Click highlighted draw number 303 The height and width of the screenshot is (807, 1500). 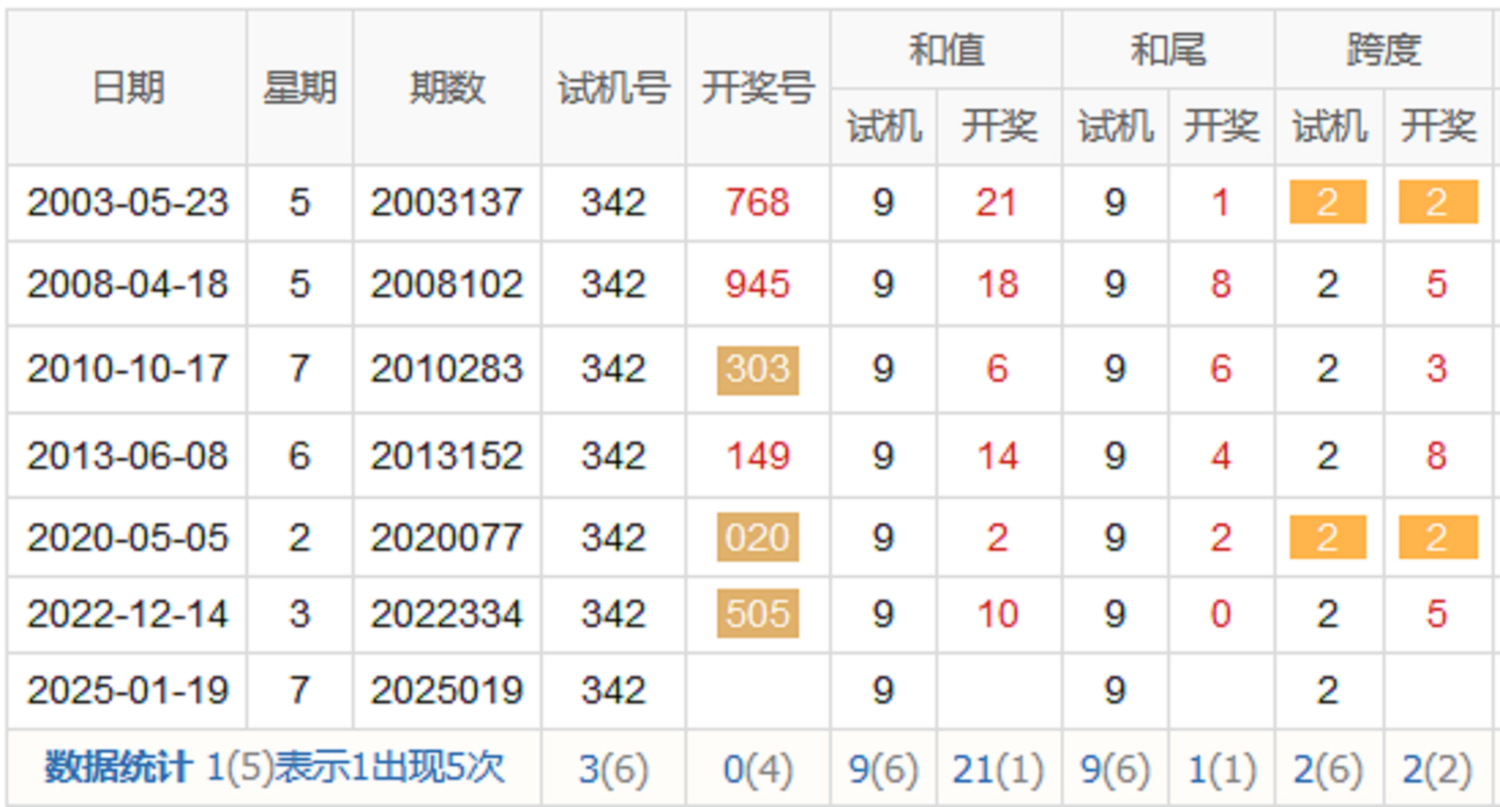pos(757,370)
